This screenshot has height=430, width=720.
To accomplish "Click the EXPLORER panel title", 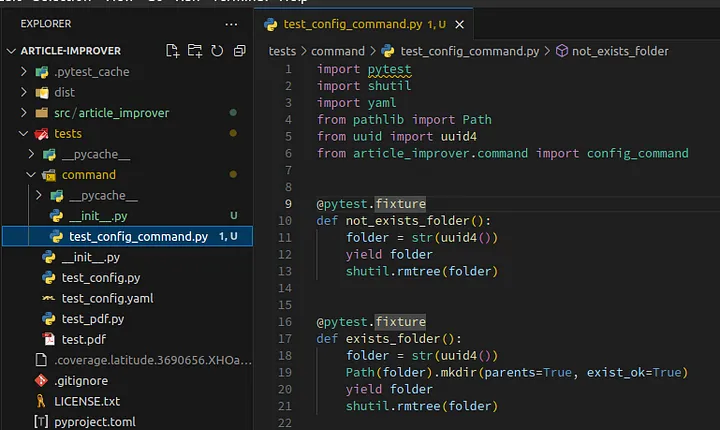I will 45,24.
